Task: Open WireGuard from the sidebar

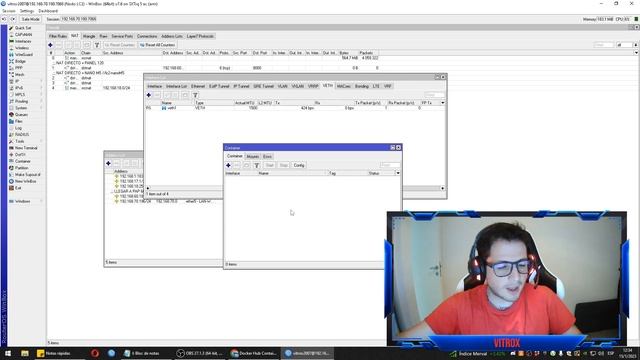Action: [x=24, y=54]
